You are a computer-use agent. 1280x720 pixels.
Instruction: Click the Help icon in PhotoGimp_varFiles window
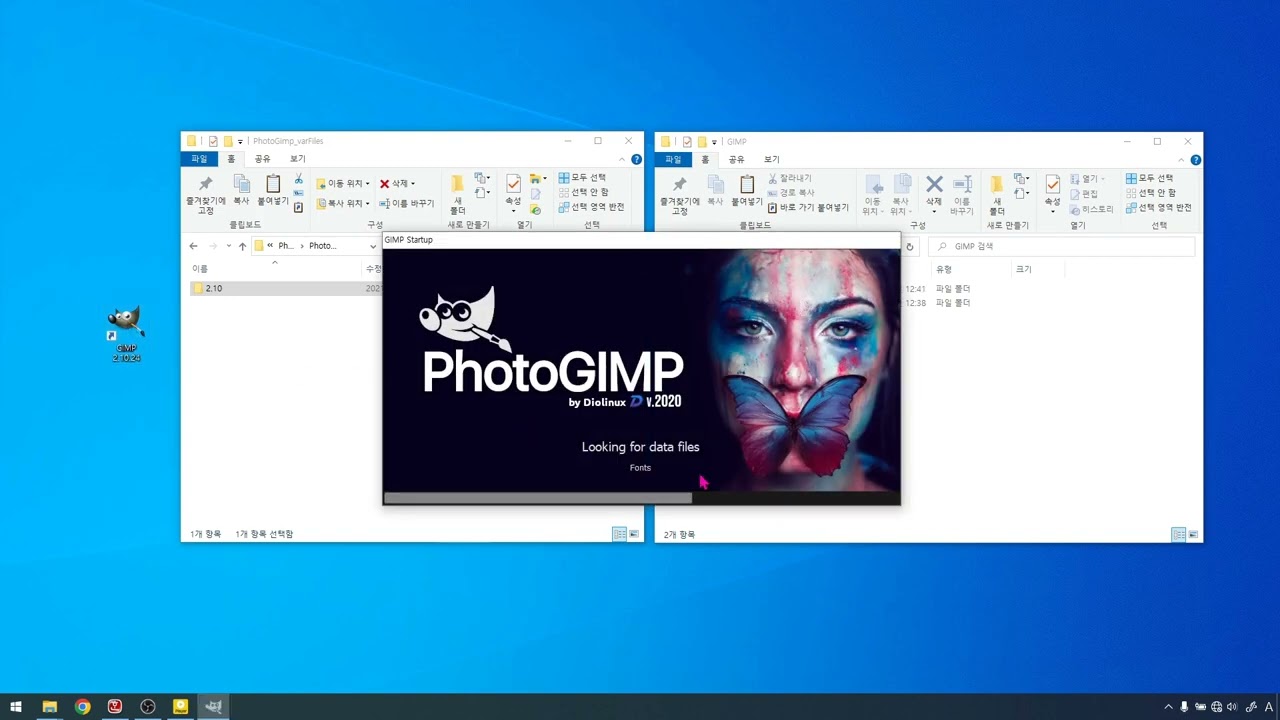[x=636, y=159]
